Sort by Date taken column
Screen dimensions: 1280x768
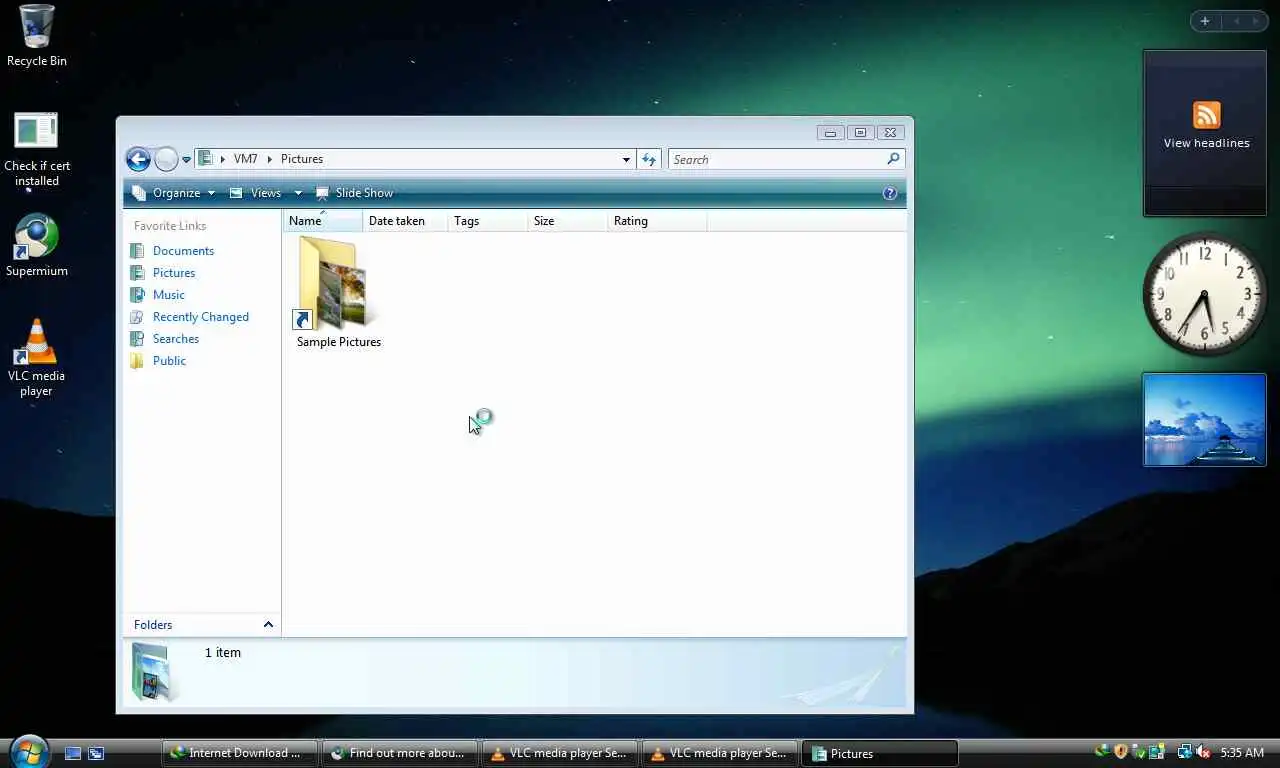pyautogui.click(x=404, y=221)
